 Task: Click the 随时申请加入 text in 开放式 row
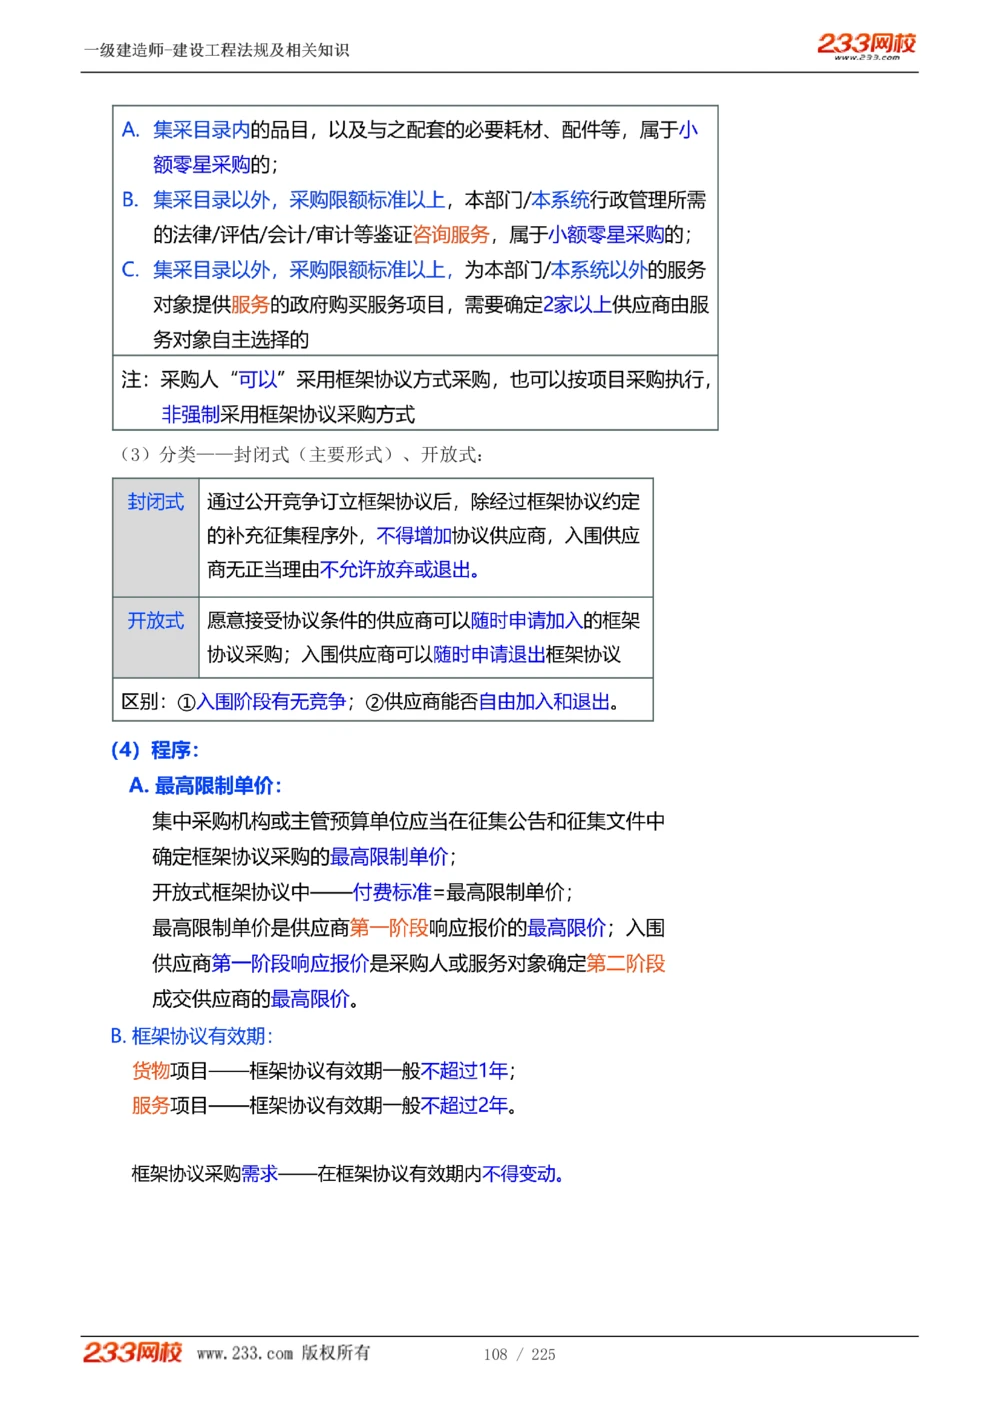(525, 620)
